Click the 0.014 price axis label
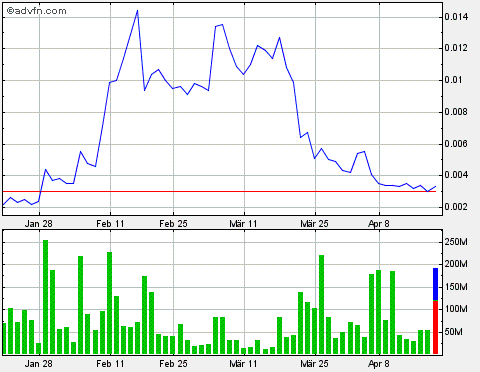480x372 pixels. [x=456, y=16]
